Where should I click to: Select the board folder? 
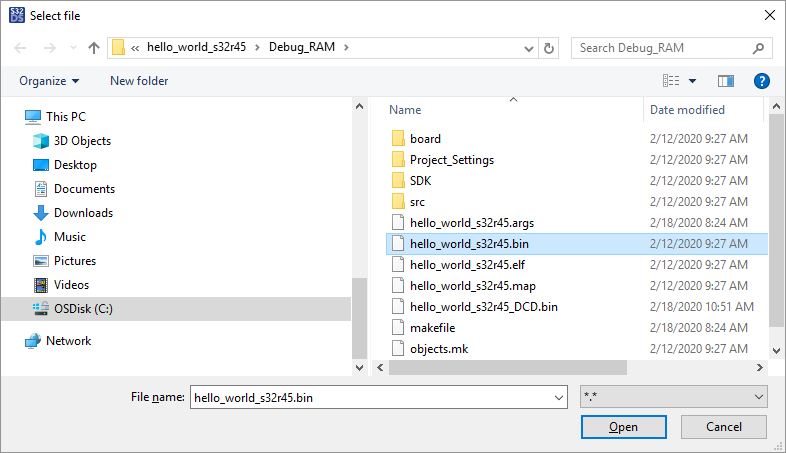click(425, 139)
